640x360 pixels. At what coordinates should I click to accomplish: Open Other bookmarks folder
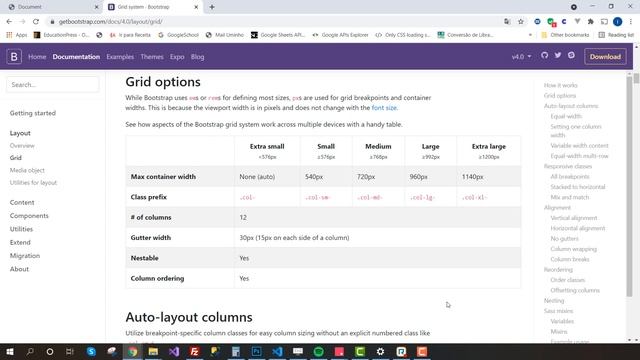pos(565,35)
